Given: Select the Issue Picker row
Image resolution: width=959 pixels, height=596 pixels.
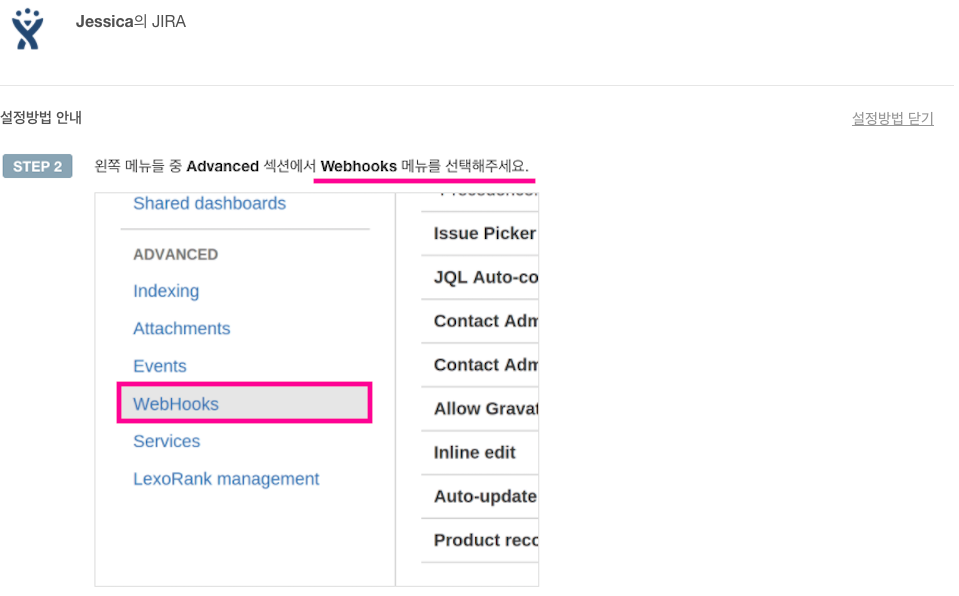Looking at the screenshot, I should coord(484,233).
